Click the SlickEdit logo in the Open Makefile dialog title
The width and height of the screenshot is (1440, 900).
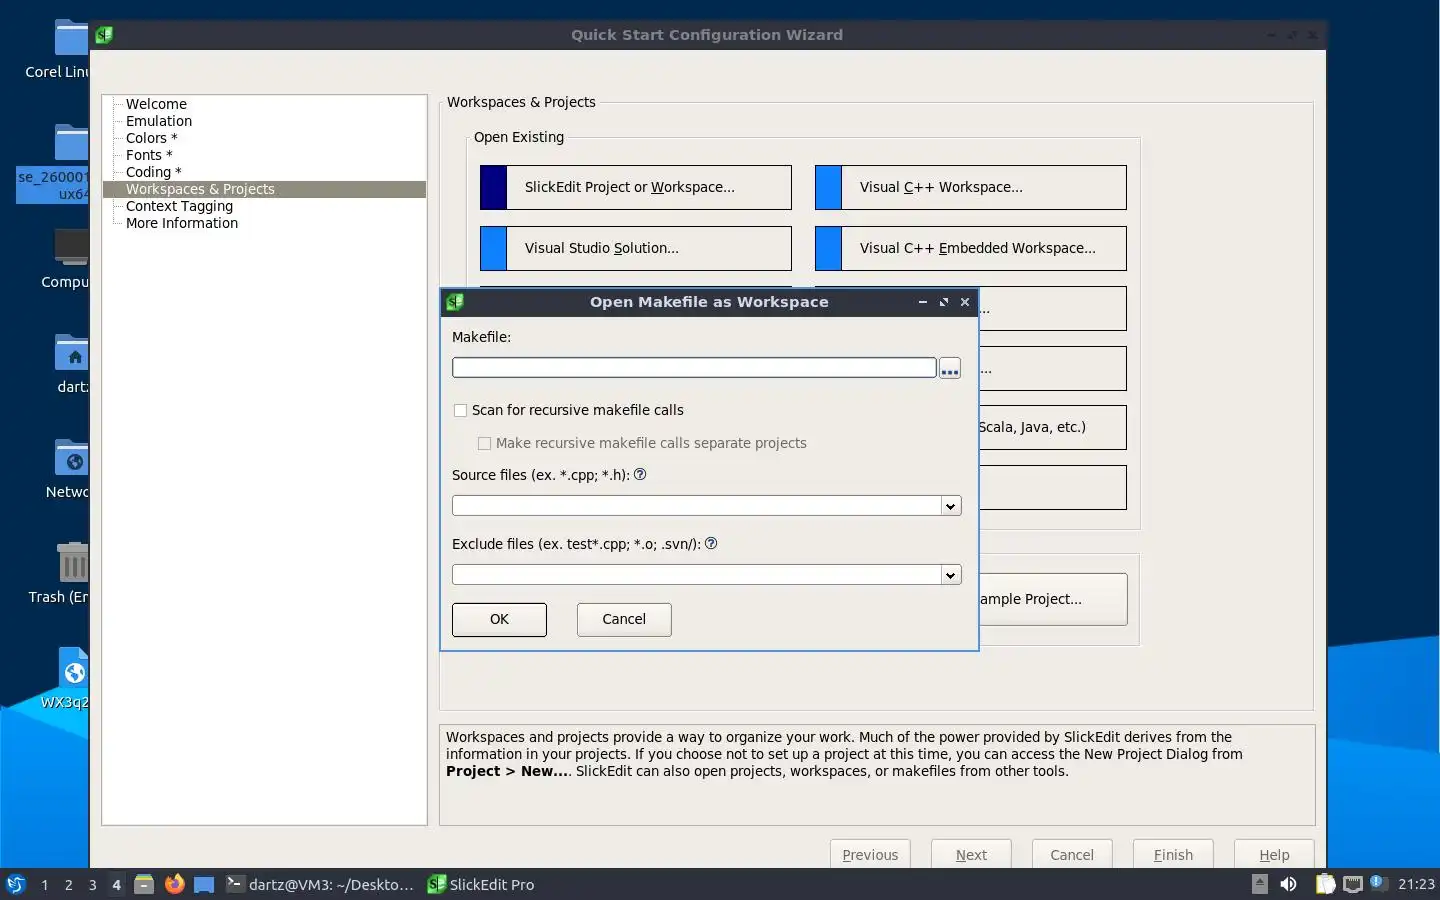pos(455,302)
